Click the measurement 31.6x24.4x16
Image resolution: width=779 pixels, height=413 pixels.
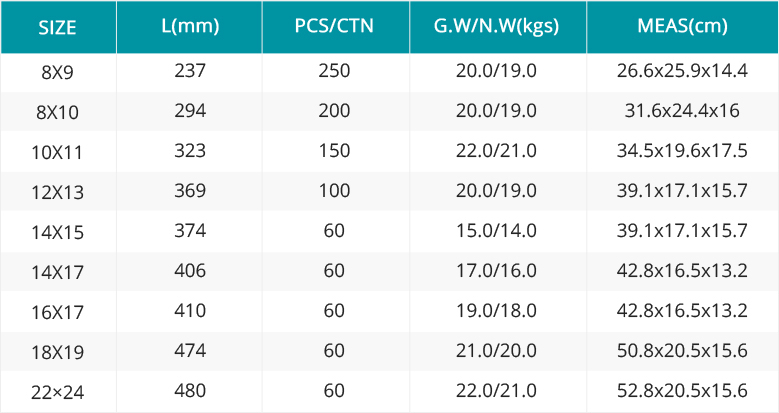click(x=682, y=110)
